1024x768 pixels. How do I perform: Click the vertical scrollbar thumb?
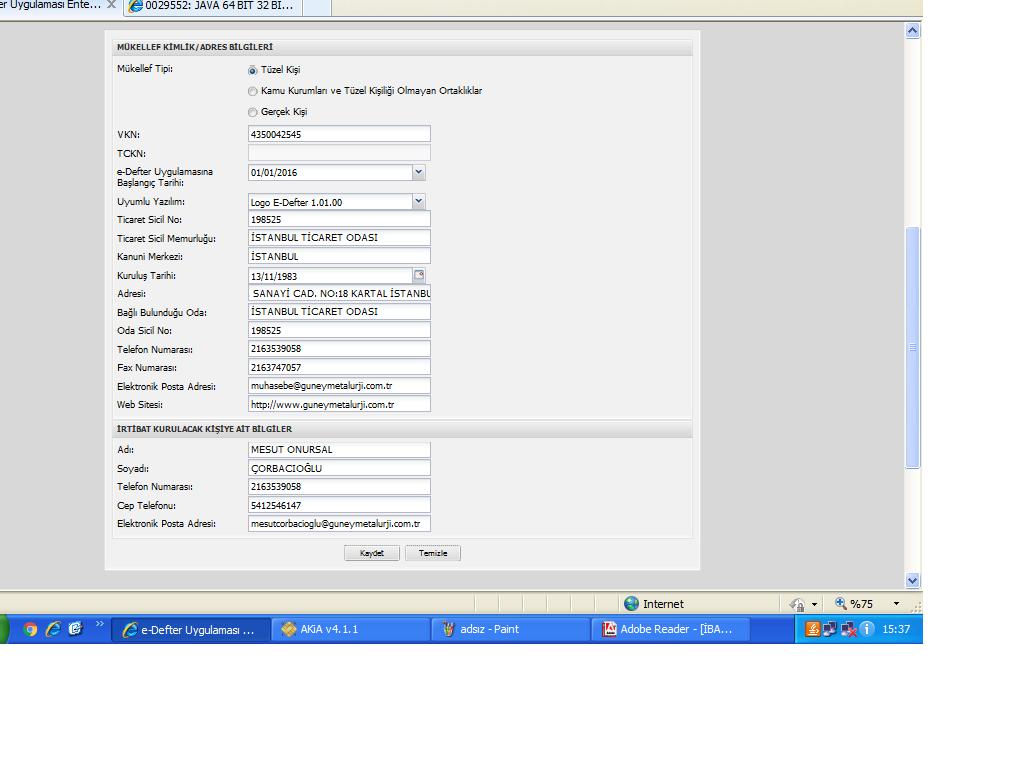coord(912,347)
